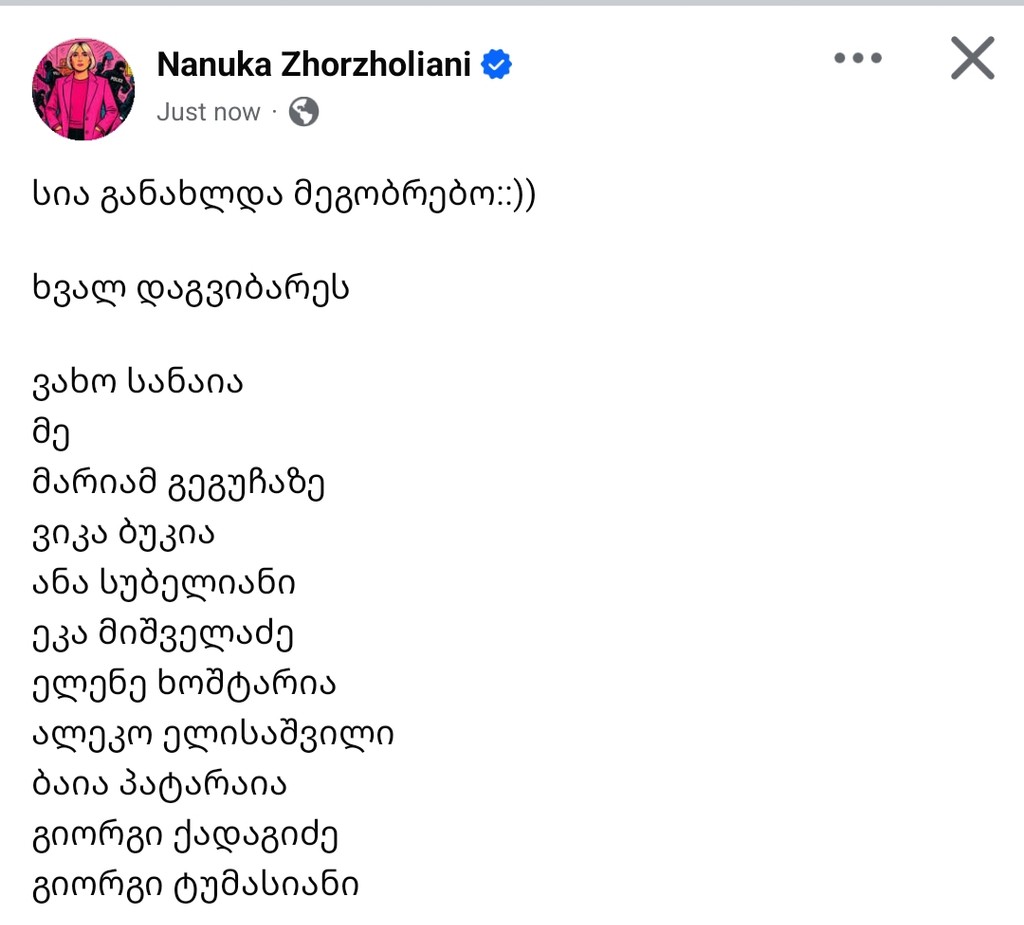This screenshot has width=1024, height=925.
Task: Close the post with the X icon
Action: [x=972, y=58]
